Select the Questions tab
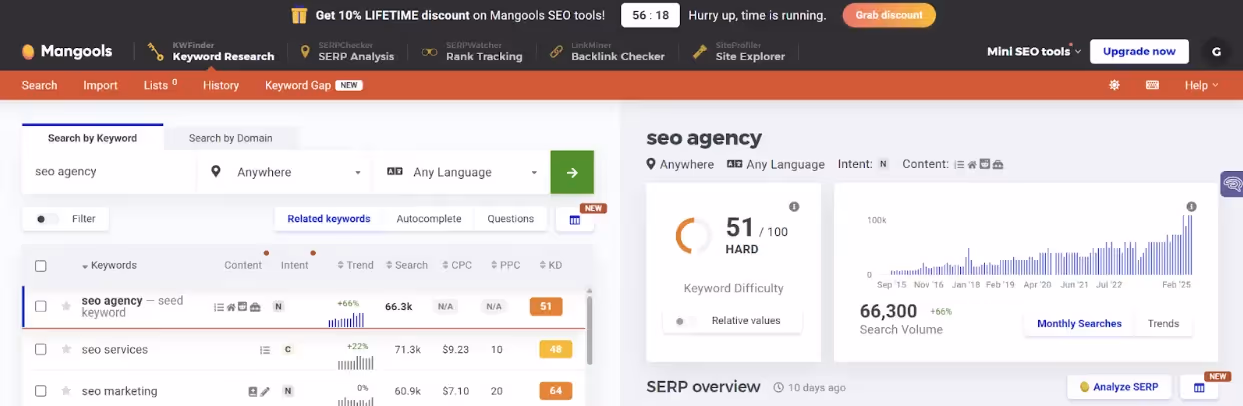The height and width of the screenshot is (406, 1243). [x=511, y=219]
